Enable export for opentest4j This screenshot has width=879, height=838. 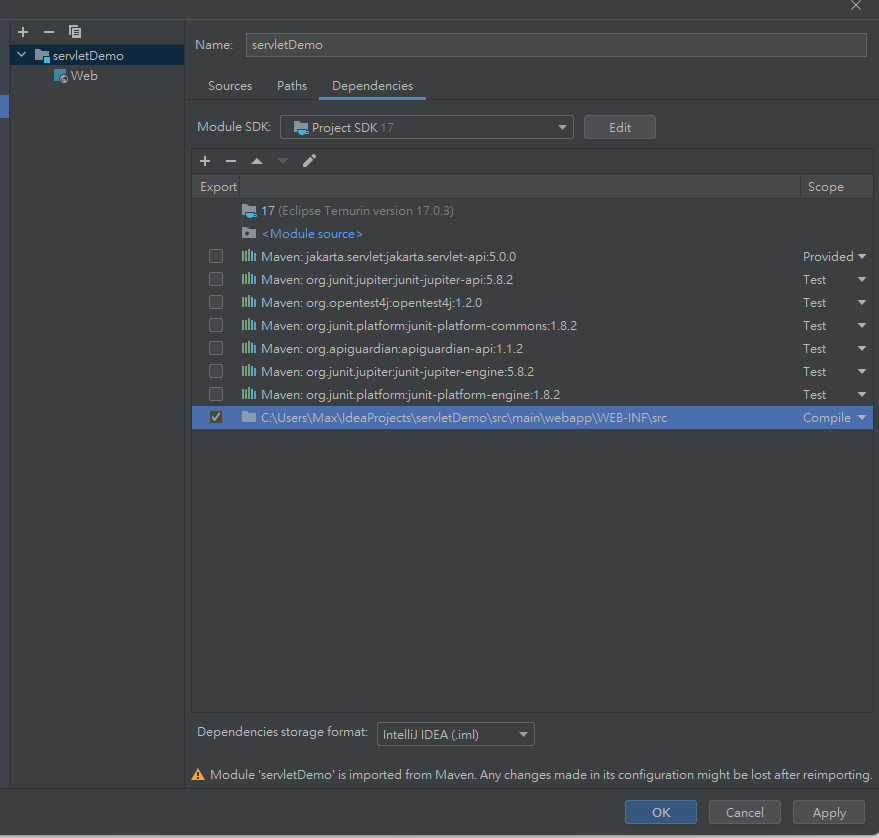click(x=216, y=302)
